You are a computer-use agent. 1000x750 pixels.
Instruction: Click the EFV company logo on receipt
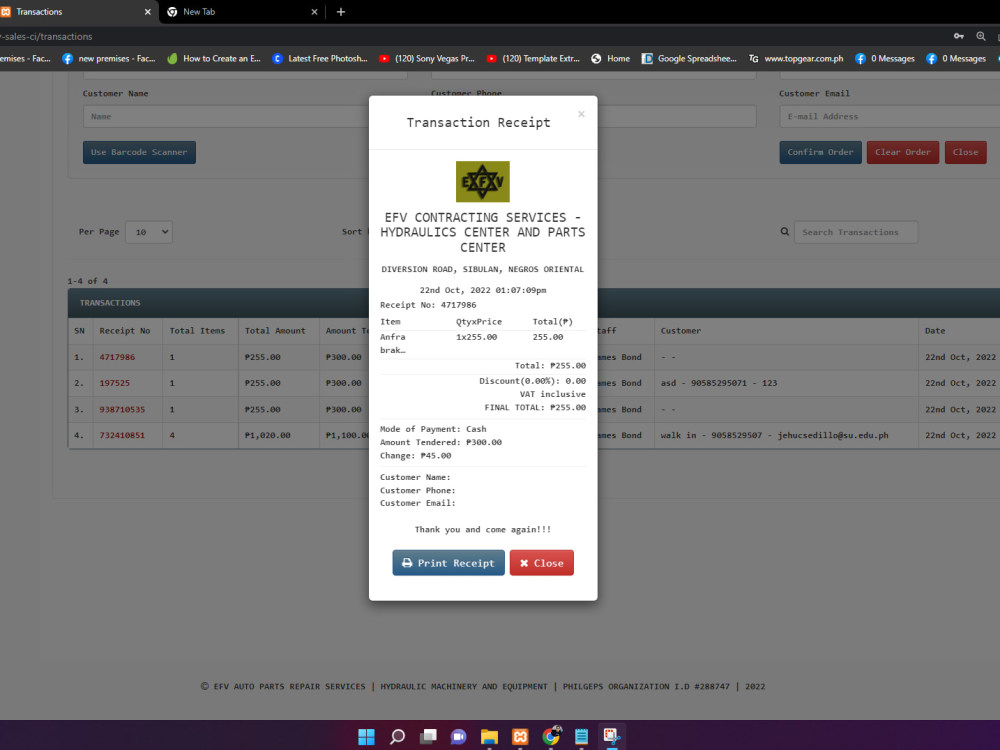pos(483,182)
